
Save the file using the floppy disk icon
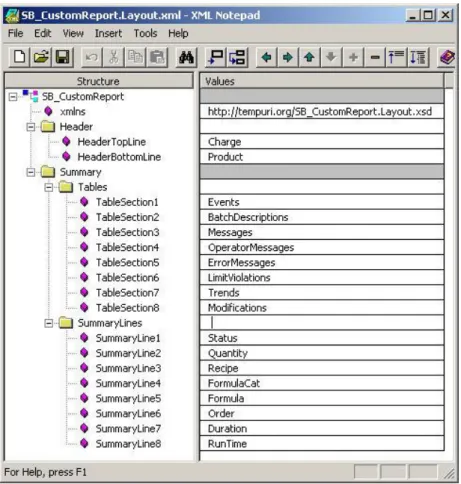pyautogui.click(x=63, y=57)
